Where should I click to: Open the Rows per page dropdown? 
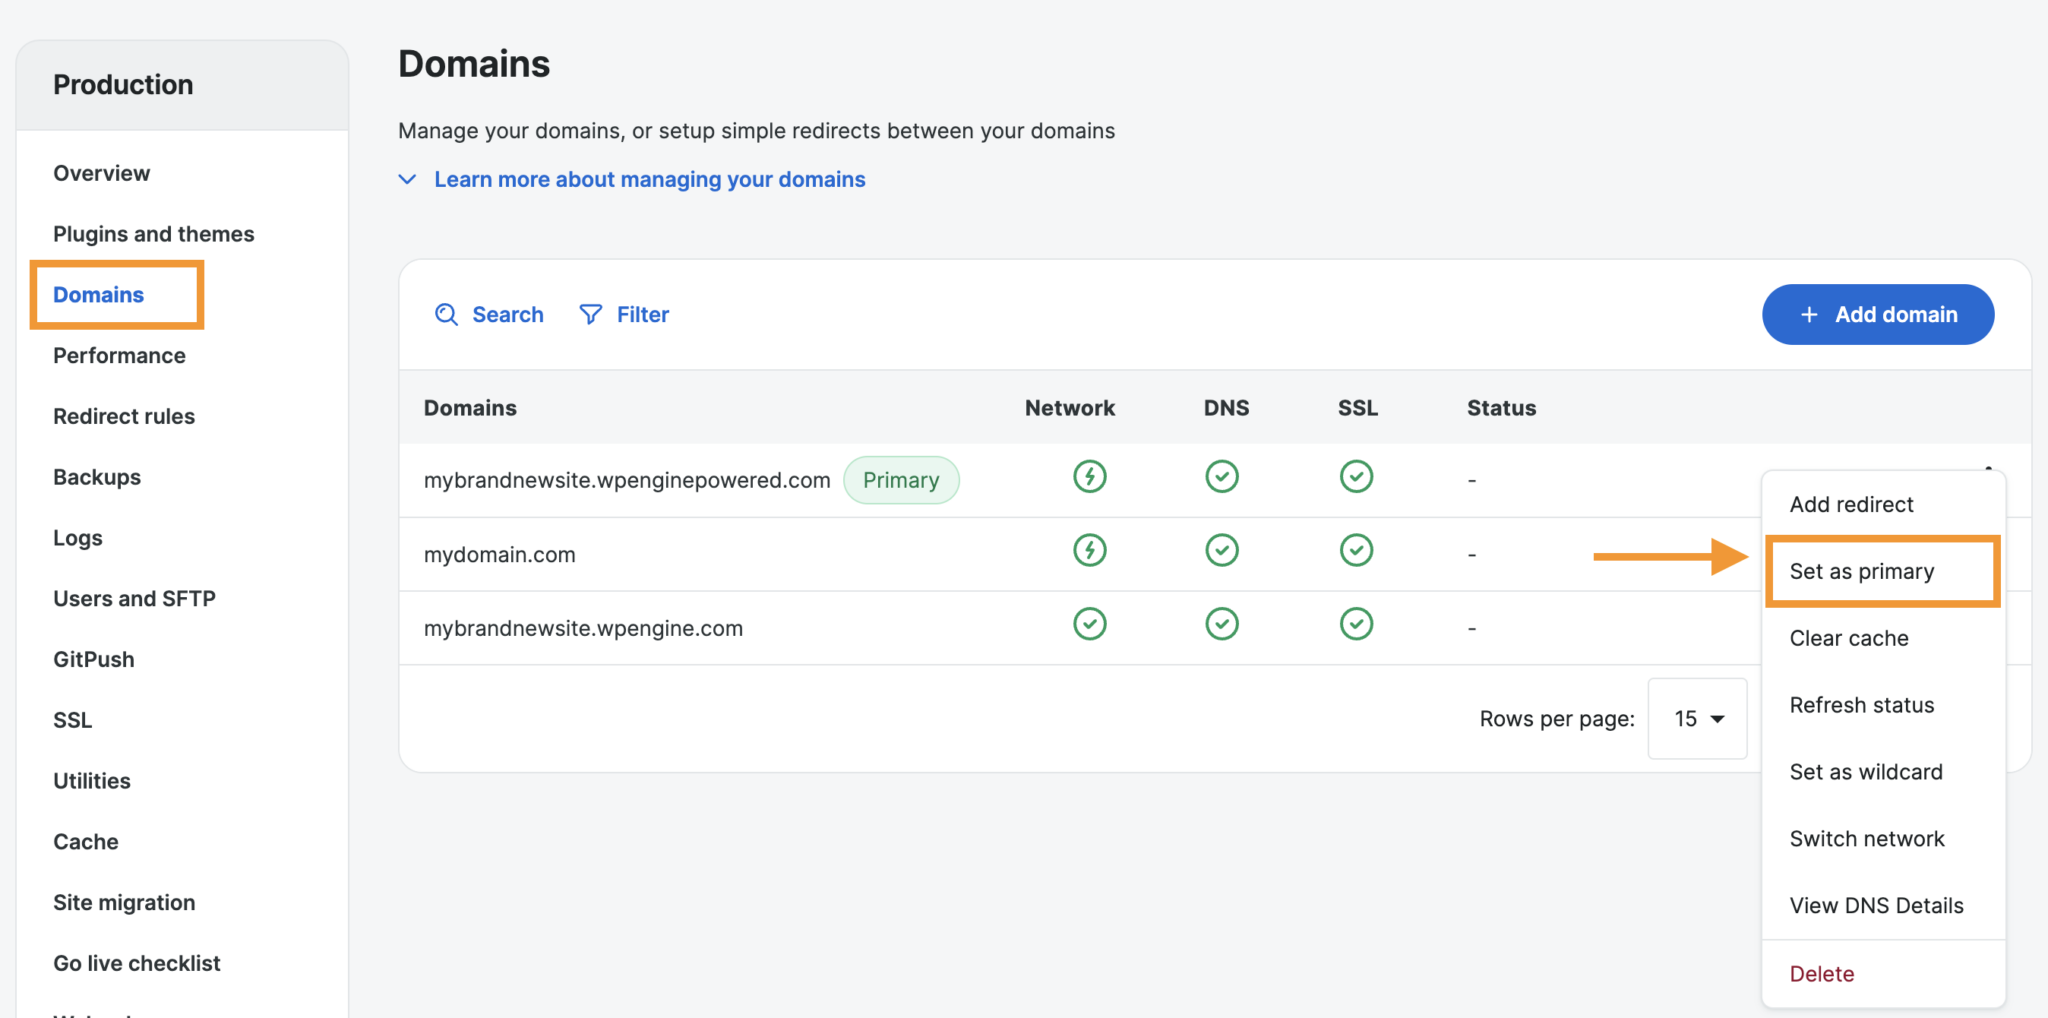click(x=1696, y=718)
